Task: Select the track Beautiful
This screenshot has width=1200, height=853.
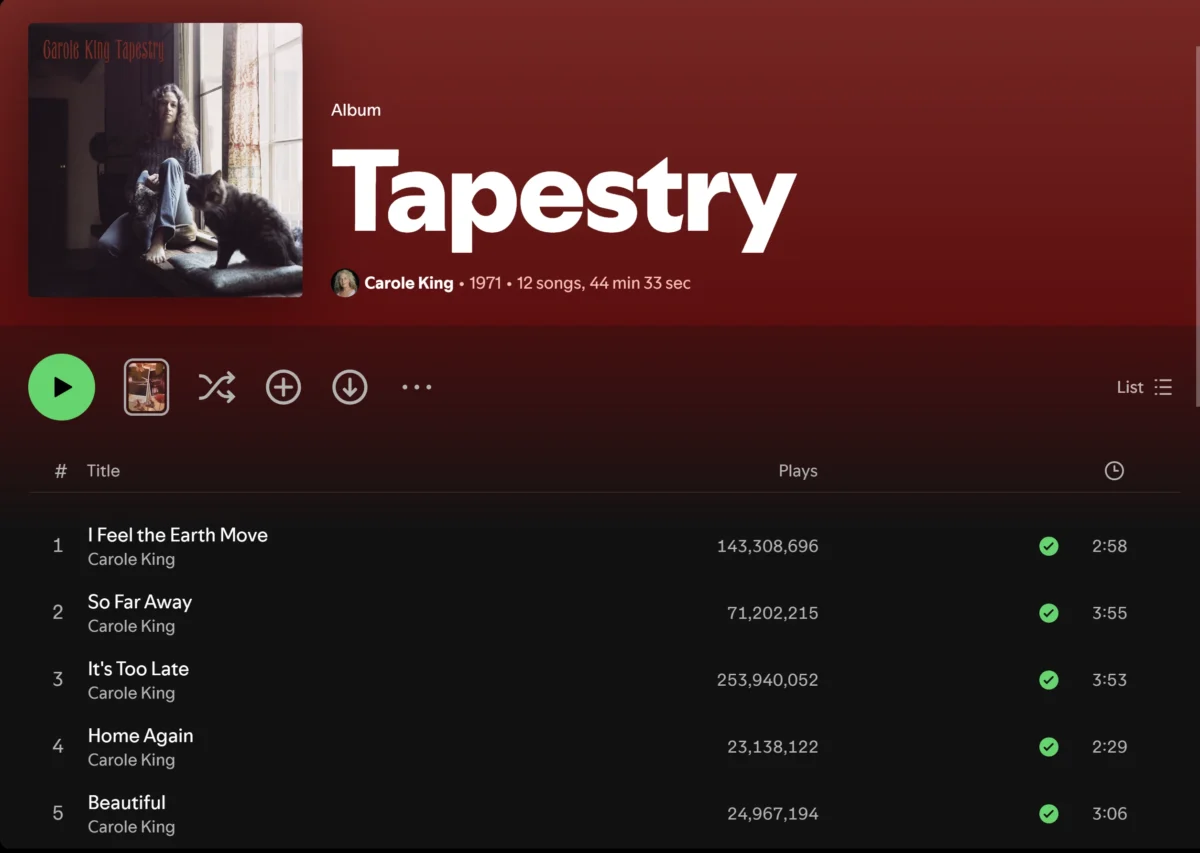Action: 127,802
